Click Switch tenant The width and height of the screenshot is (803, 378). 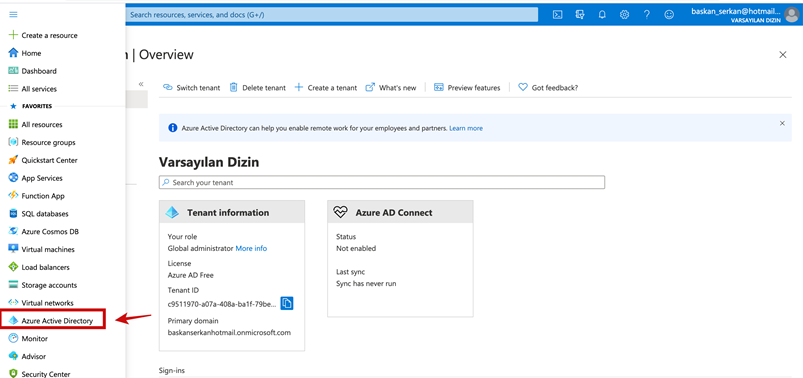(x=192, y=88)
